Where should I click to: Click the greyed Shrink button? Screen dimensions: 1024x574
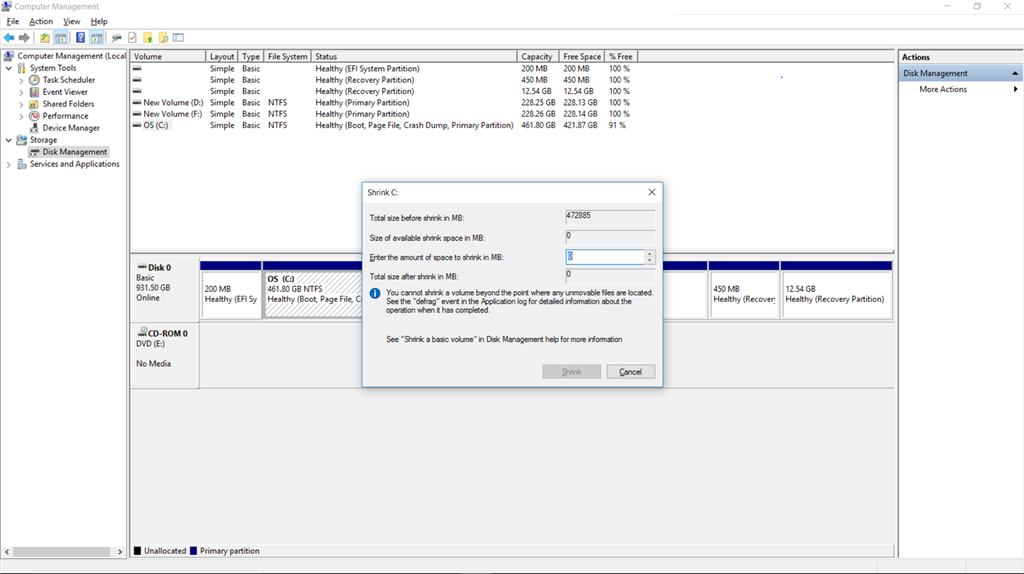click(571, 372)
